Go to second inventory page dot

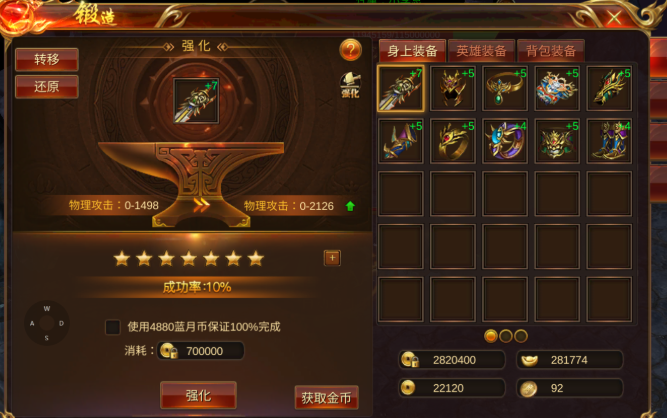pos(506,336)
